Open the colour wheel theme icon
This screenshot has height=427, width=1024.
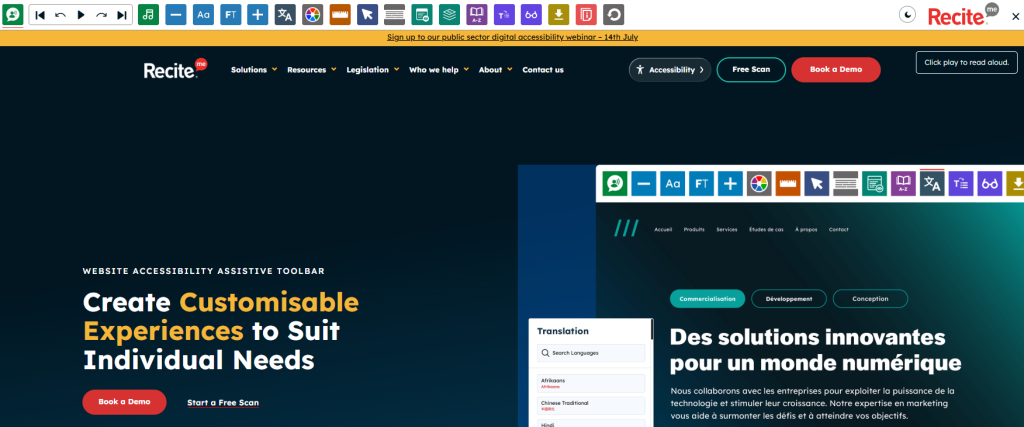(x=313, y=14)
